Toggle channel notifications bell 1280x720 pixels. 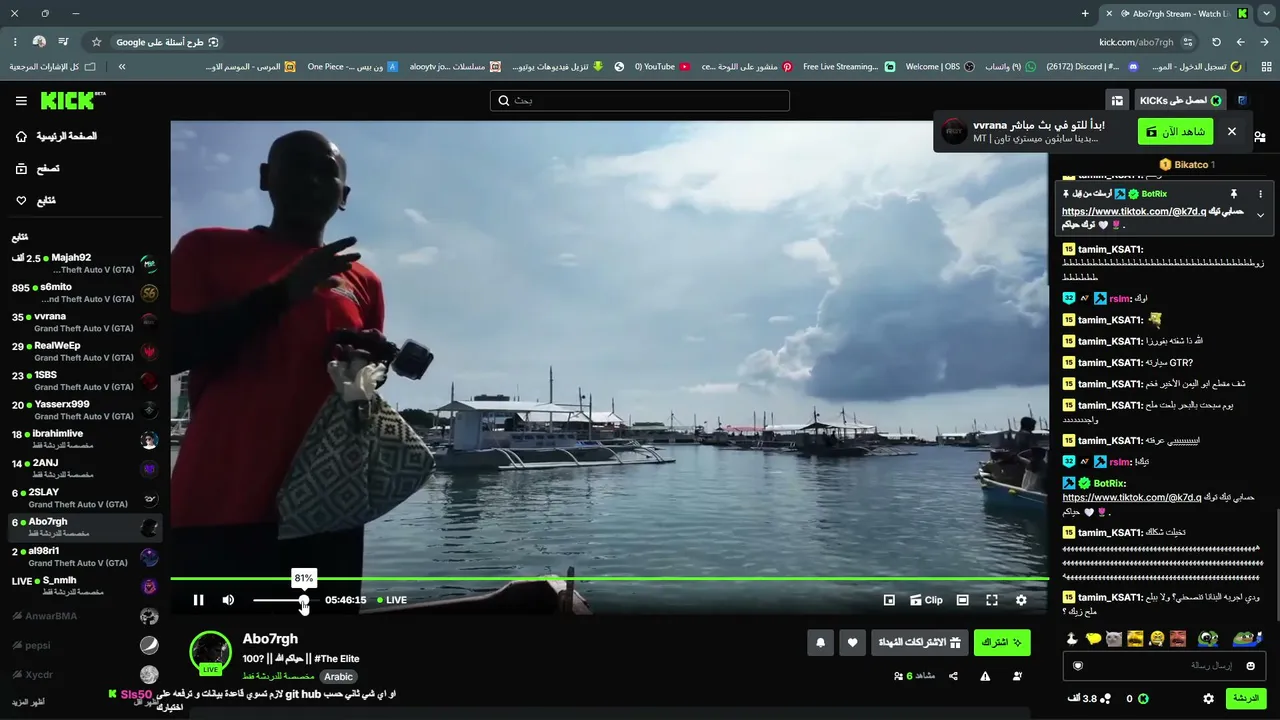[821, 642]
